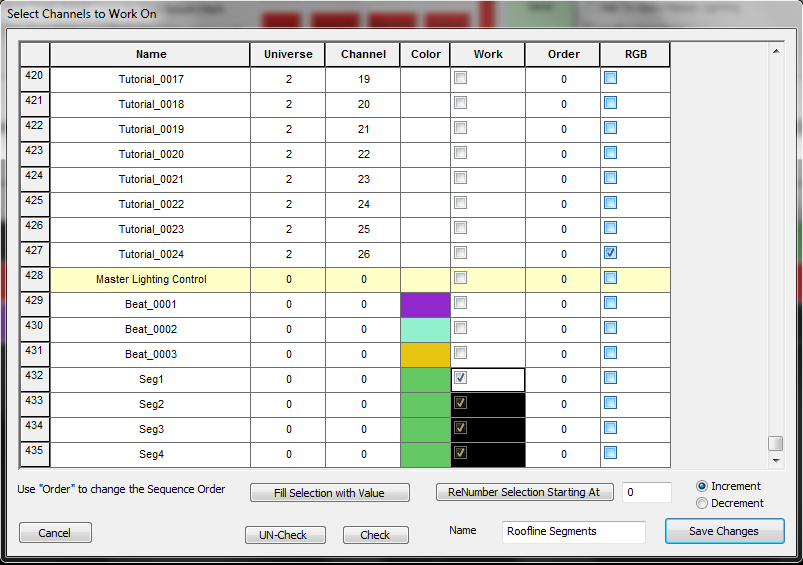Uncheck the Work box for Seg3
This screenshot has width=803, height=565.
coord(460,428)
